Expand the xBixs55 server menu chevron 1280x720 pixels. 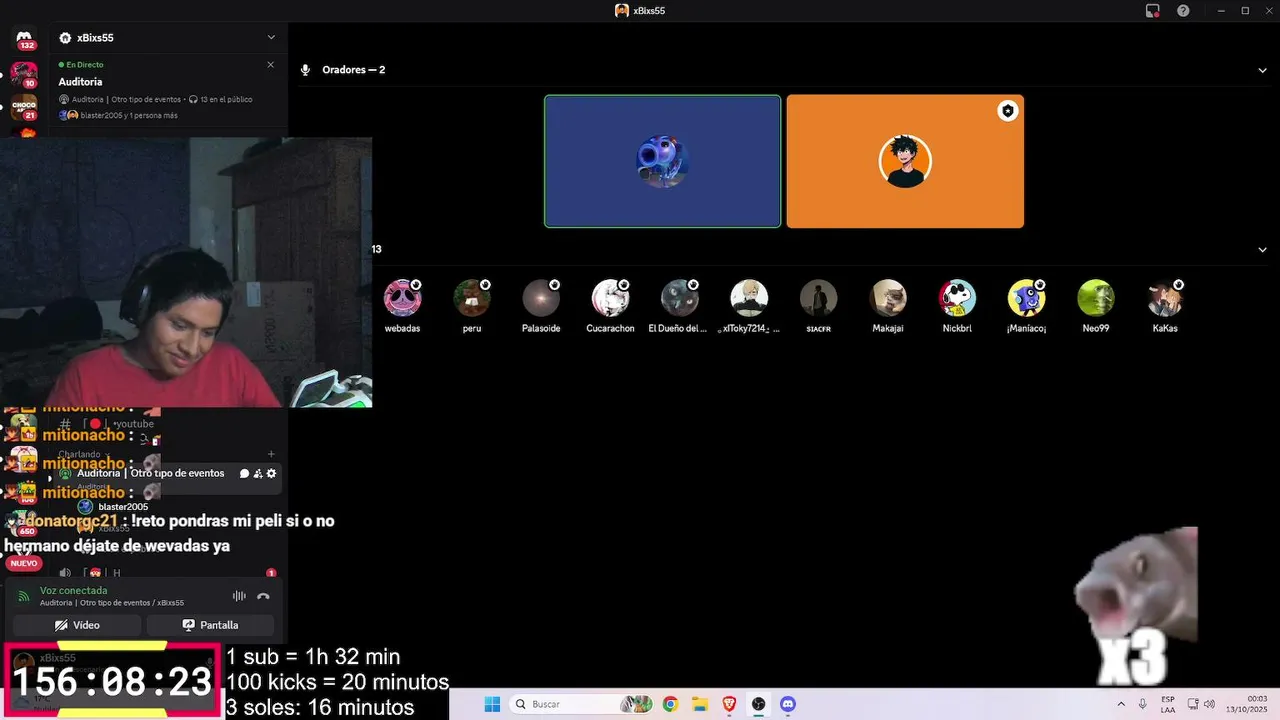click(x=271, y=38)
